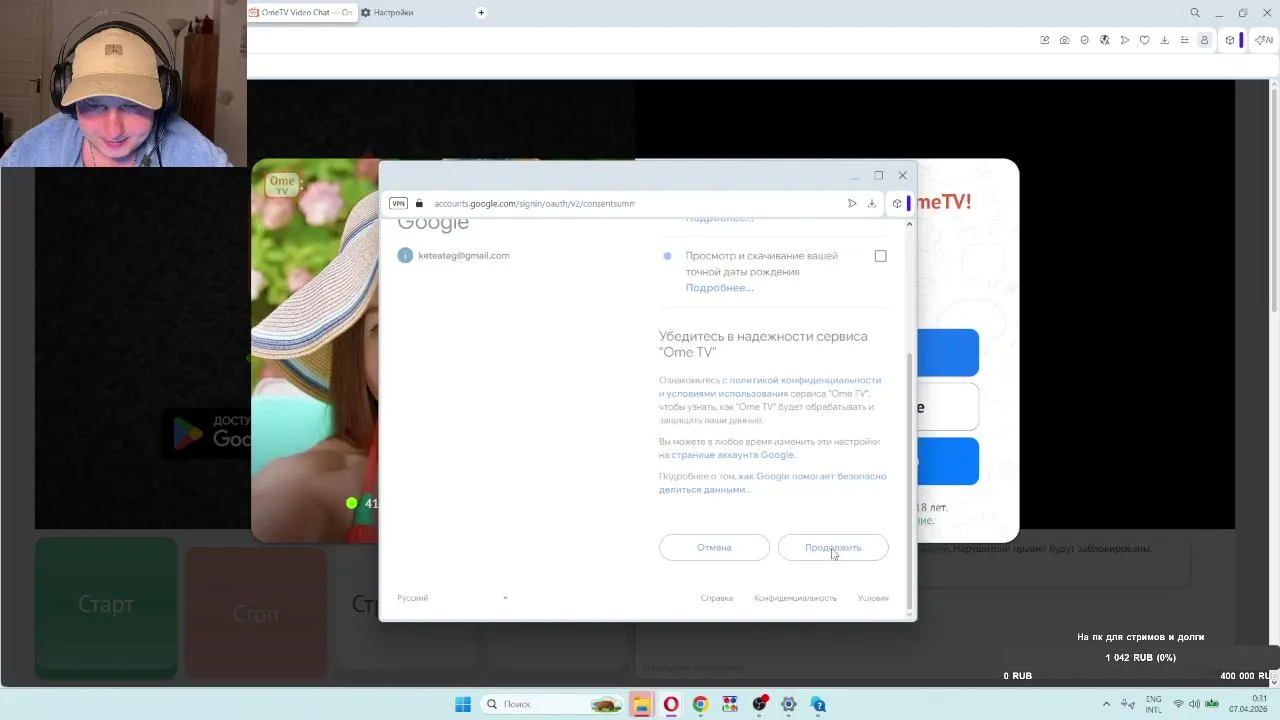
Task: Click the taskbar Поиск search box
Action: coord(553,704)
